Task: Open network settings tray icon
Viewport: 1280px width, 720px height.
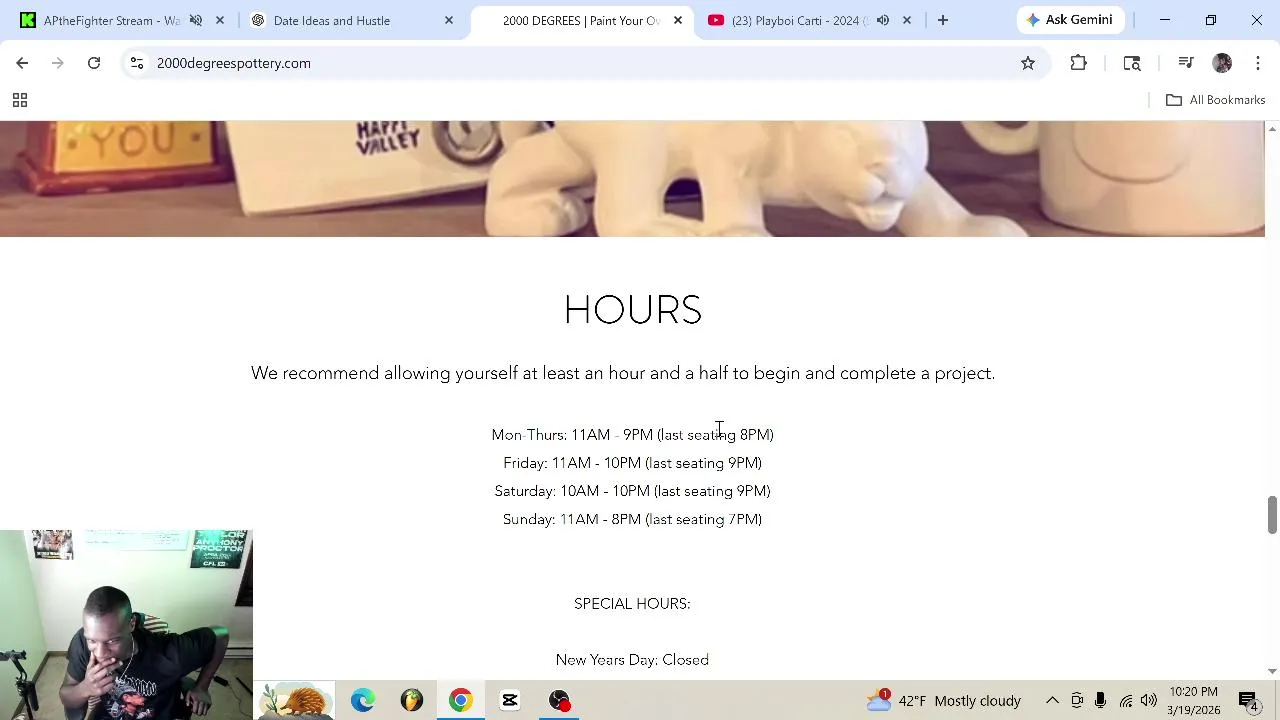Action: pos(1126,700)
